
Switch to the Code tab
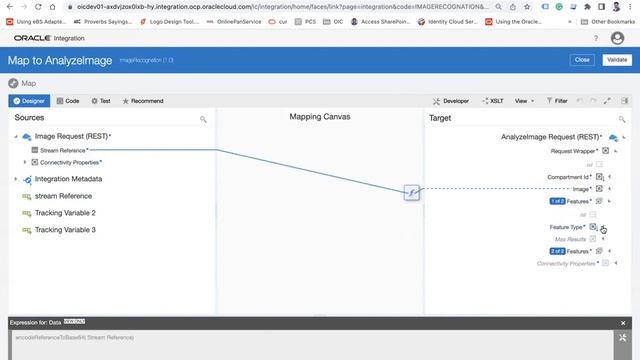tap(68, 101)
